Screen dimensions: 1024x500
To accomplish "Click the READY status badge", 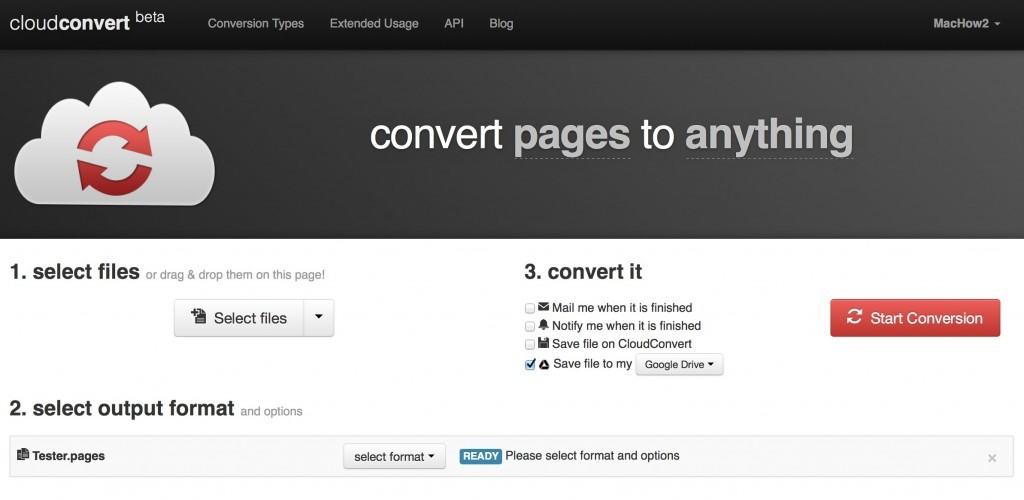I will 481,456.
